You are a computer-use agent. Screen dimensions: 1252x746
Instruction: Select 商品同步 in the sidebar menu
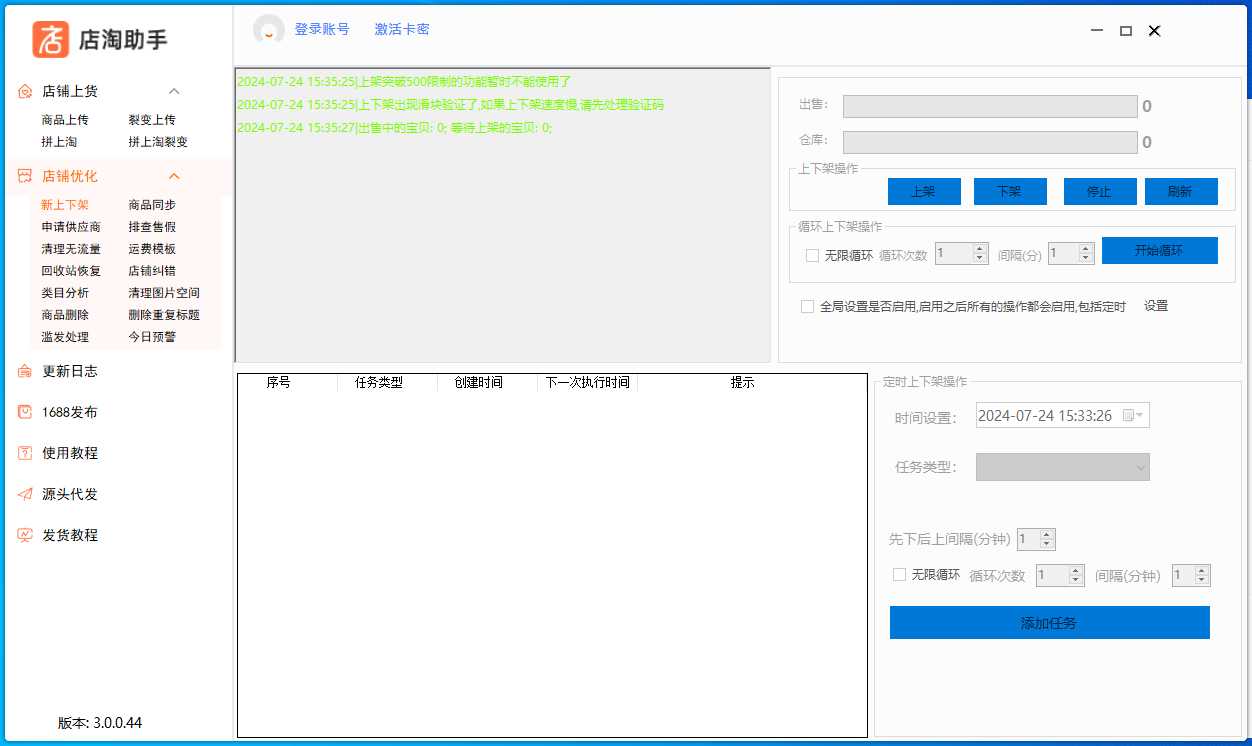coord(152,205)
